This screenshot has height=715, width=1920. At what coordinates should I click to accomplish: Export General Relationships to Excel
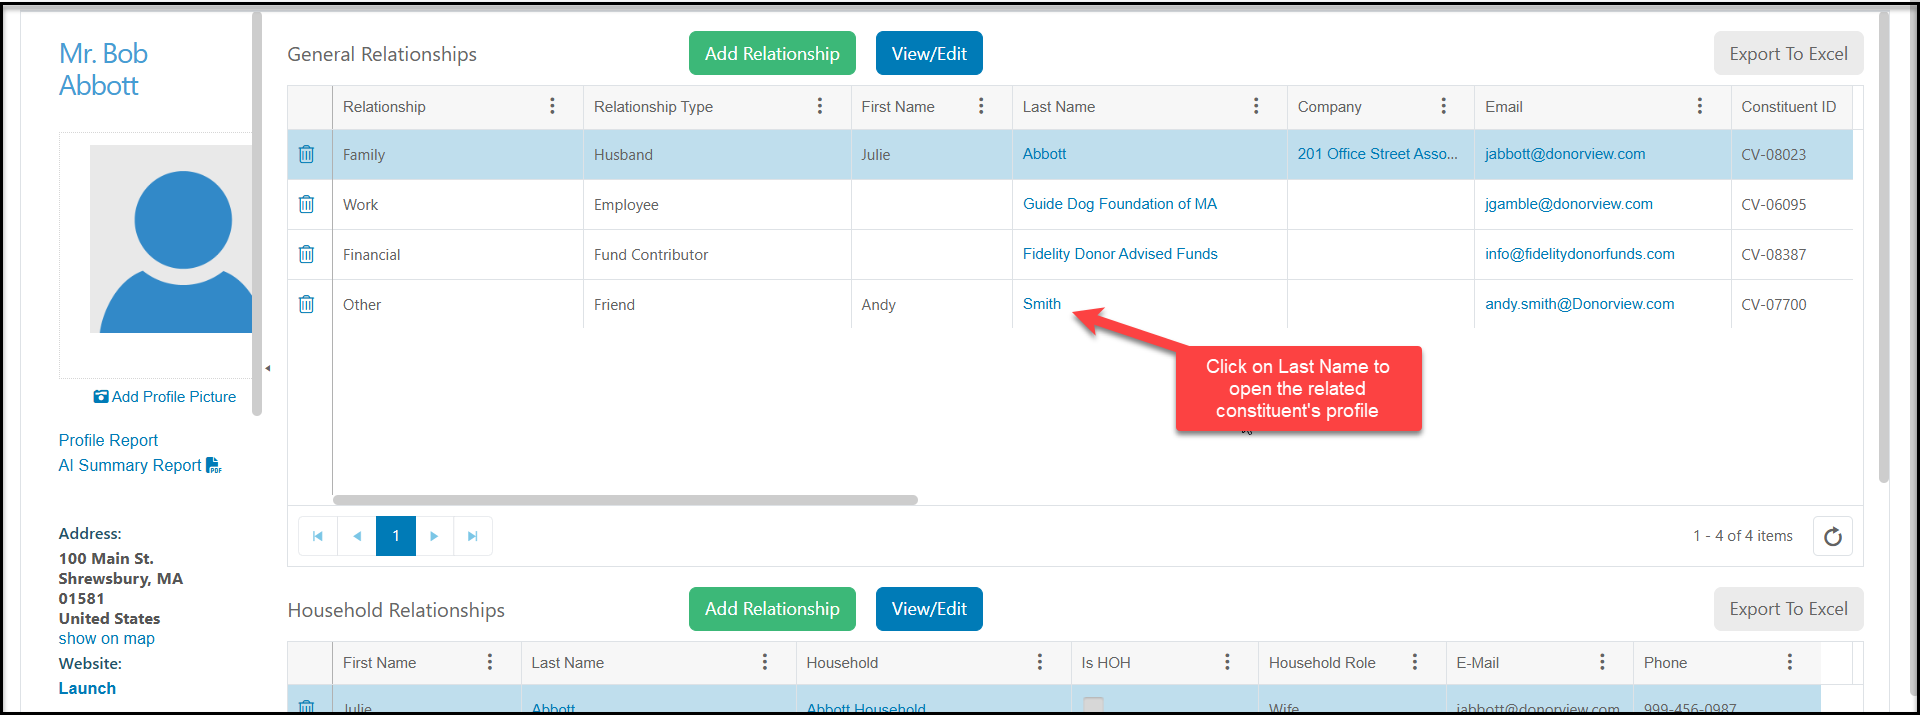coord(1788,53)
